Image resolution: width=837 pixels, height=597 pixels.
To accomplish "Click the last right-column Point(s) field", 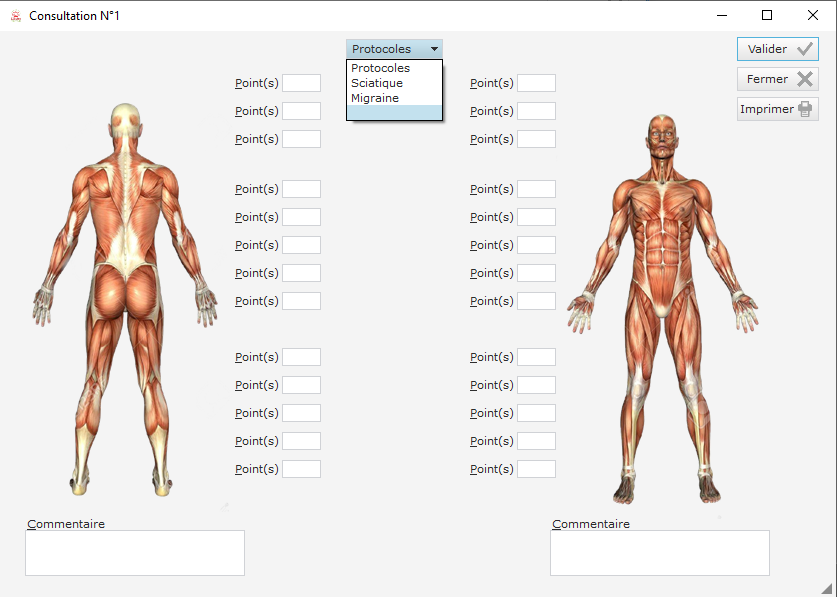I will [x=536, y=469].
